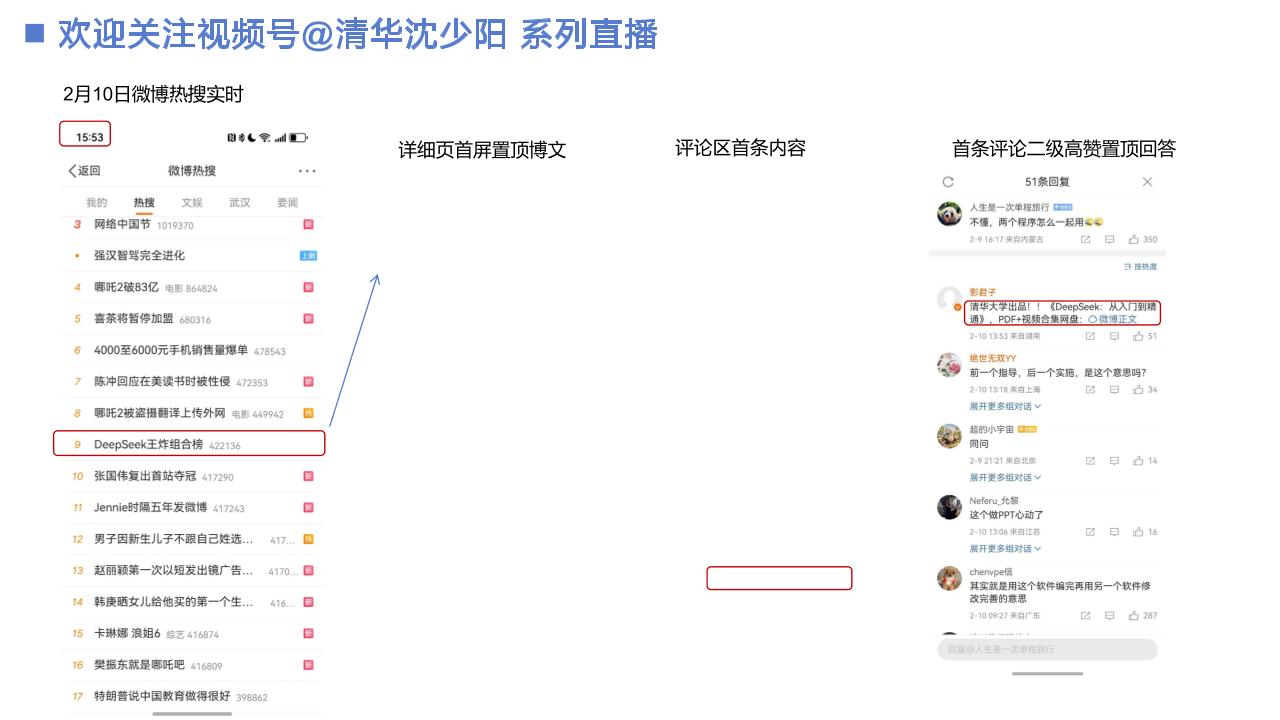Open the DeepSeek王炸组合榜 trending topic
The height and width of the screenshot is (720, 1280).
pos(149,444)
